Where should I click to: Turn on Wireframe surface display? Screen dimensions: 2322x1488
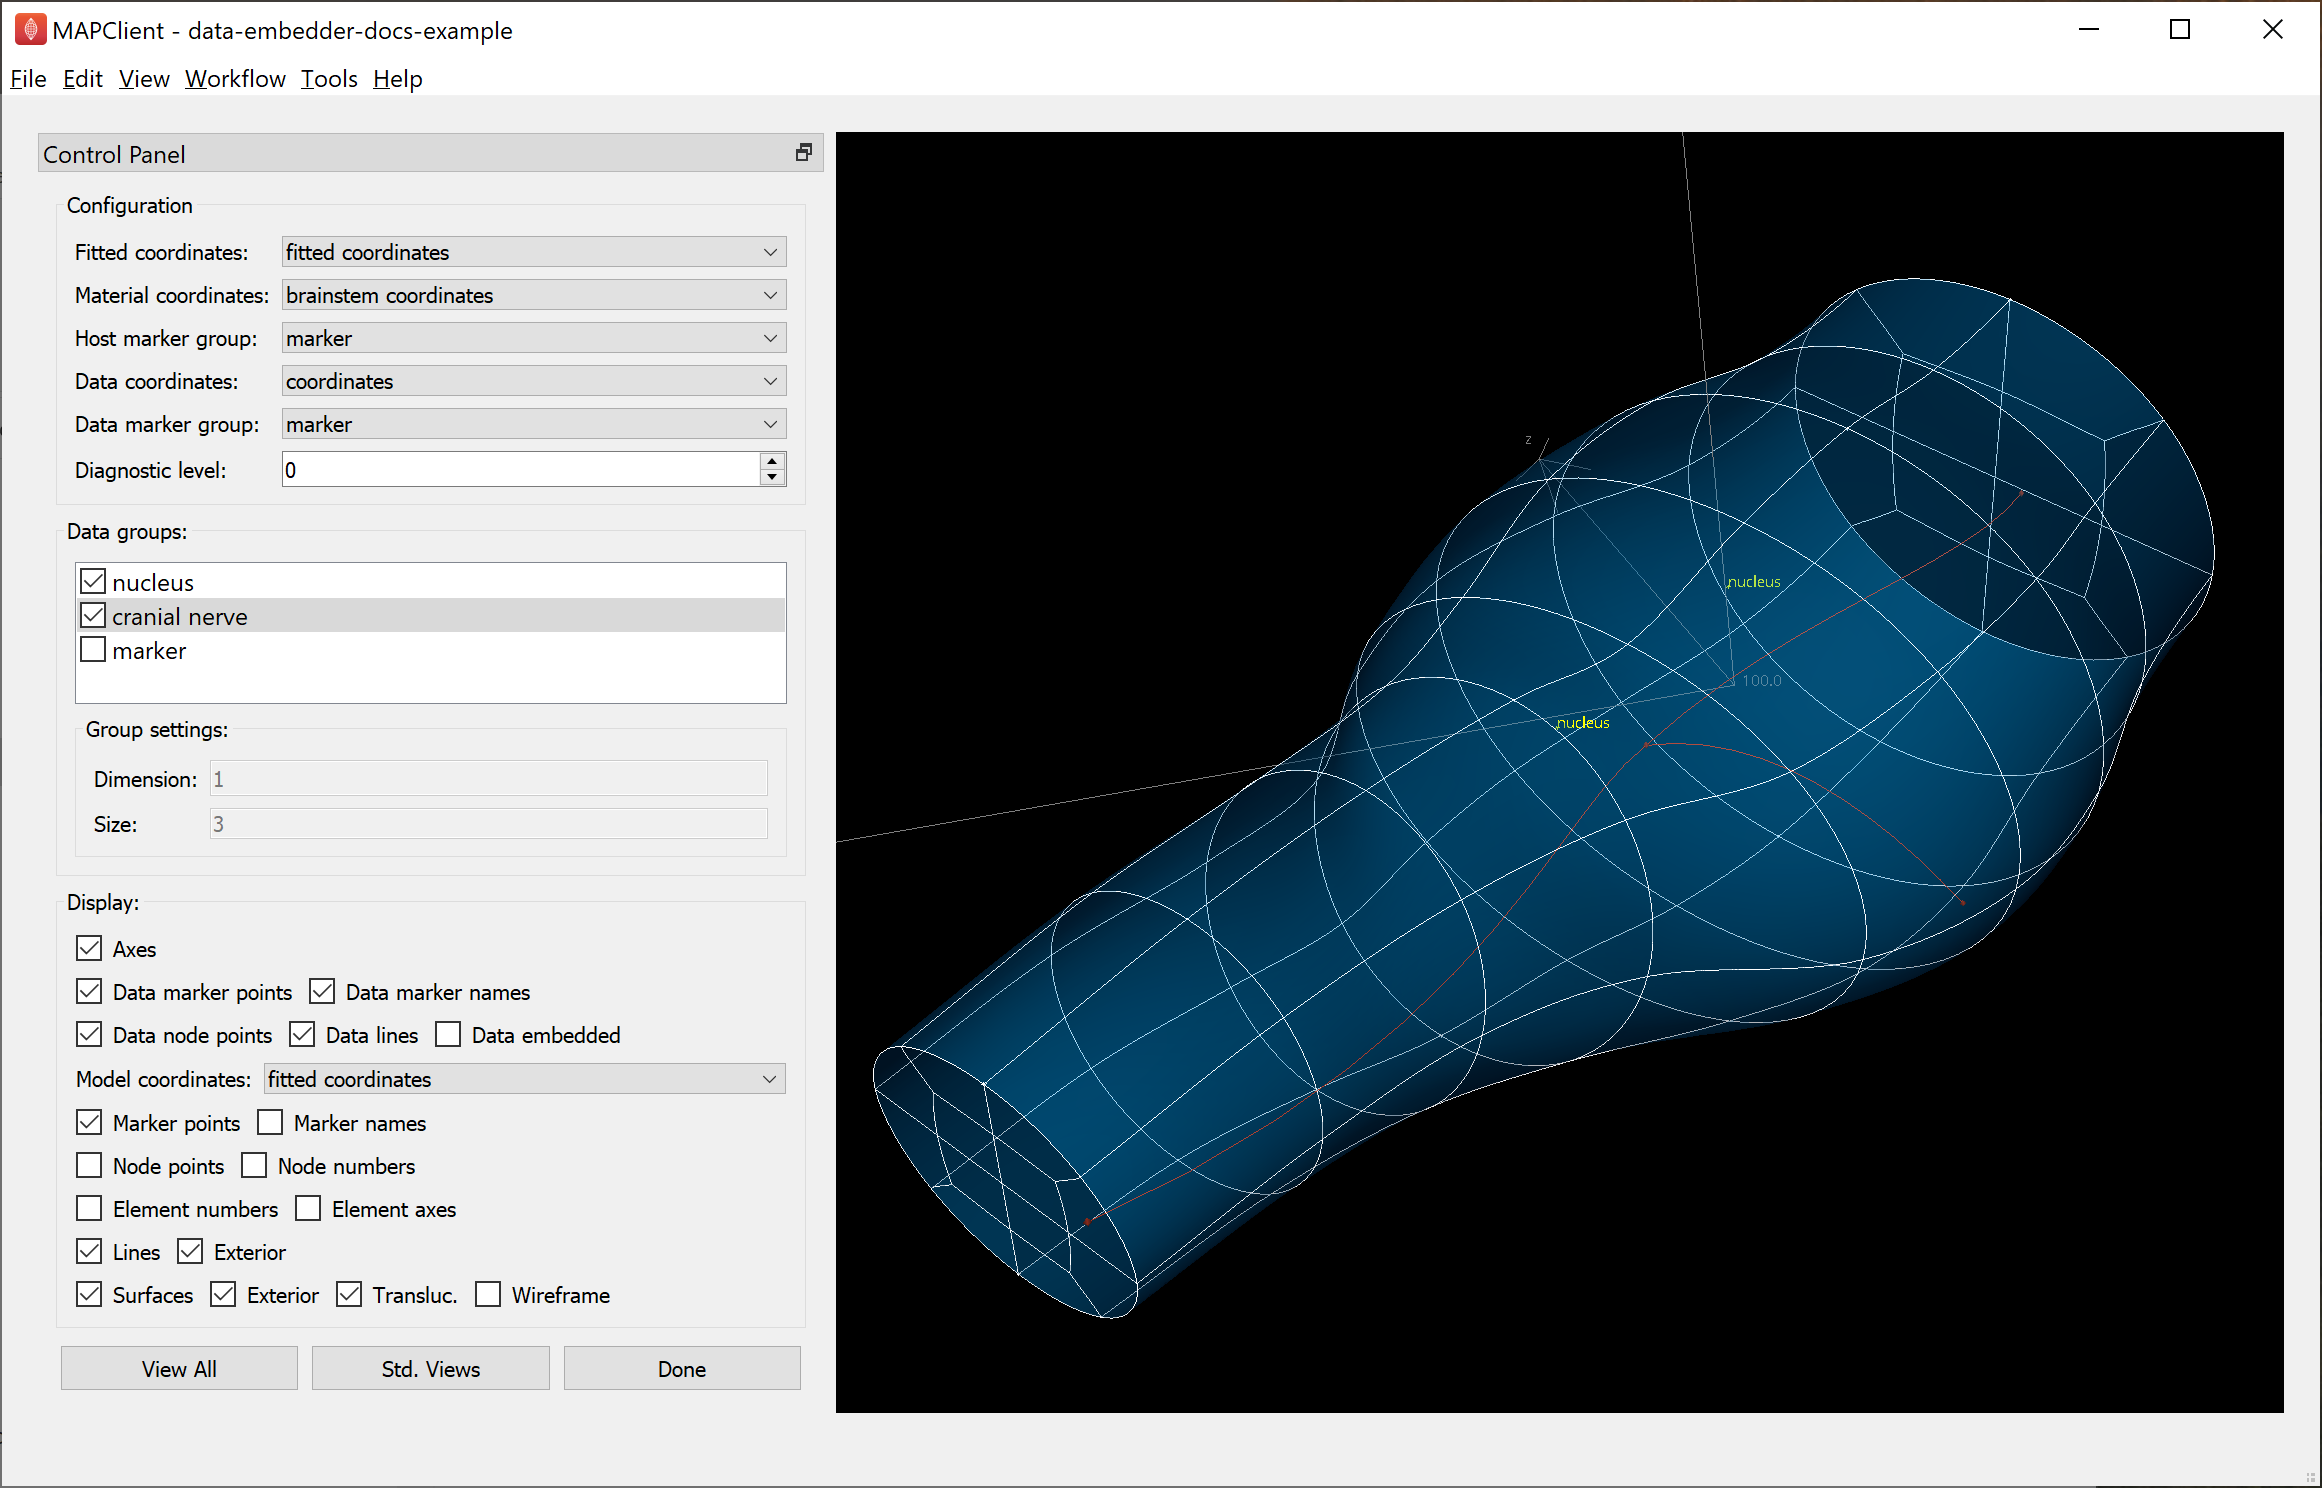(x=488, y=1294)
